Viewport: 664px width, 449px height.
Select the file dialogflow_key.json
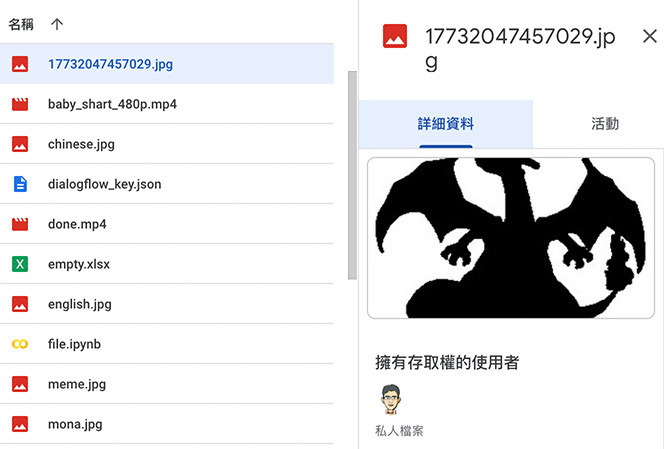point(167,184)
